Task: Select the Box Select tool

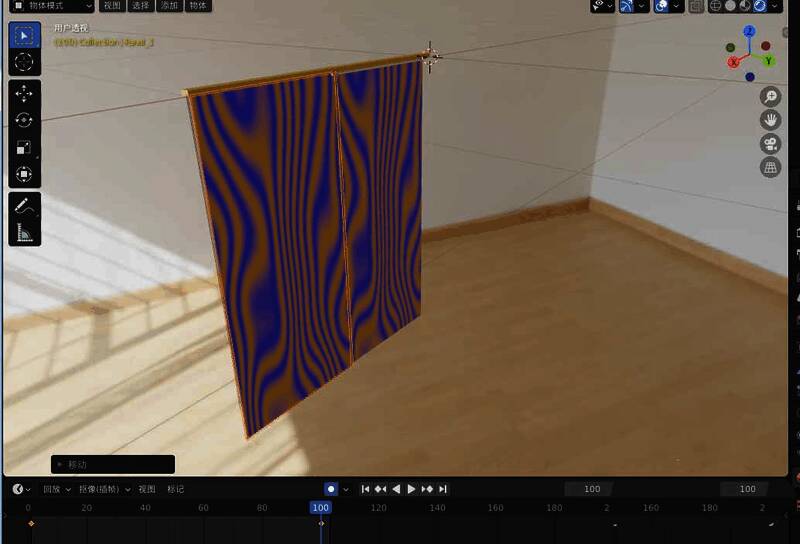Action: [24, 36]
